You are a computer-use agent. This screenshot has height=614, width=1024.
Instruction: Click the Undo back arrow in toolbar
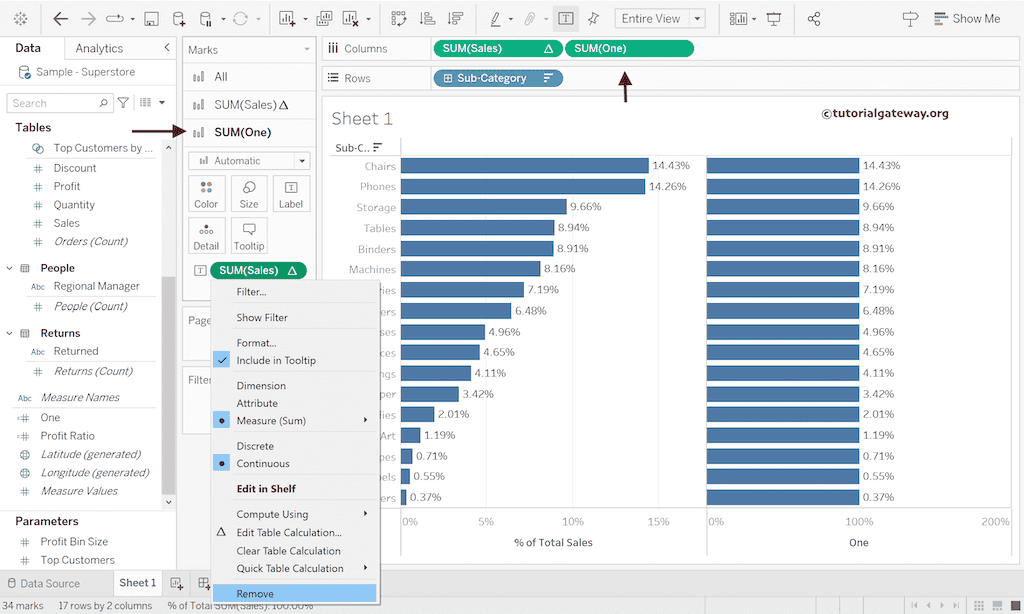61,19
